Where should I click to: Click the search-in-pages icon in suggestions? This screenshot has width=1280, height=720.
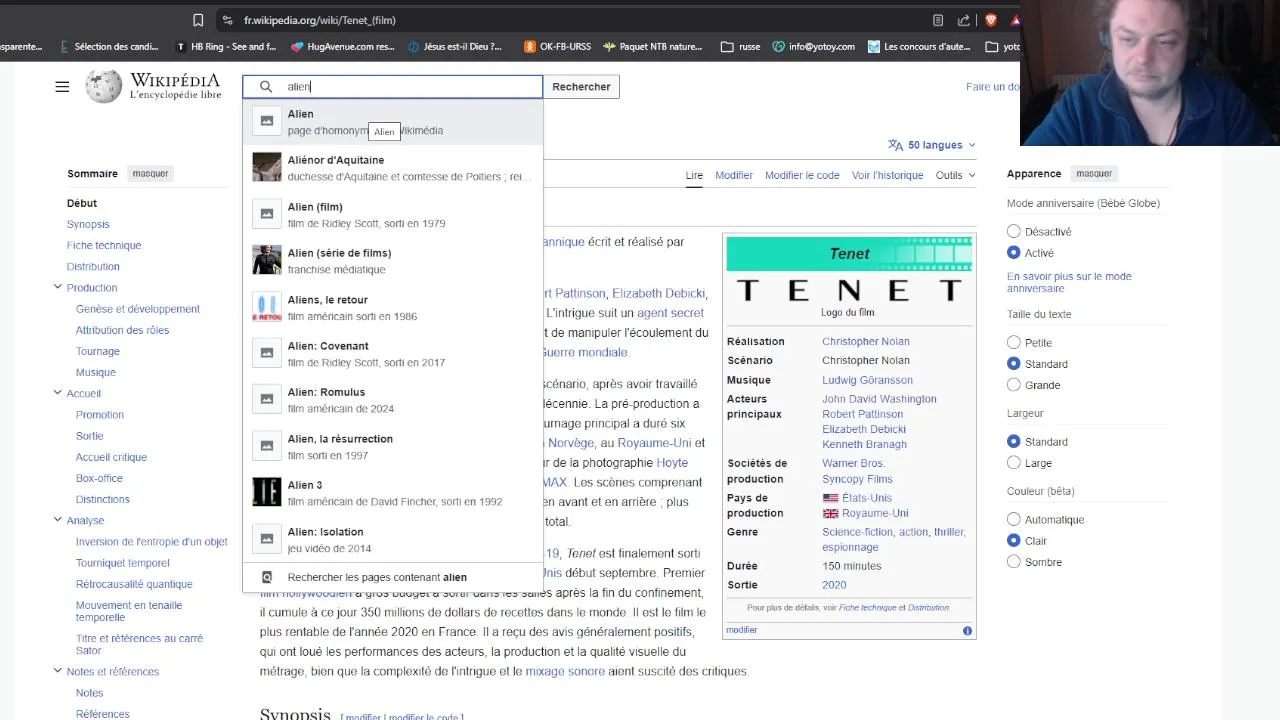[x=267, y=577]
